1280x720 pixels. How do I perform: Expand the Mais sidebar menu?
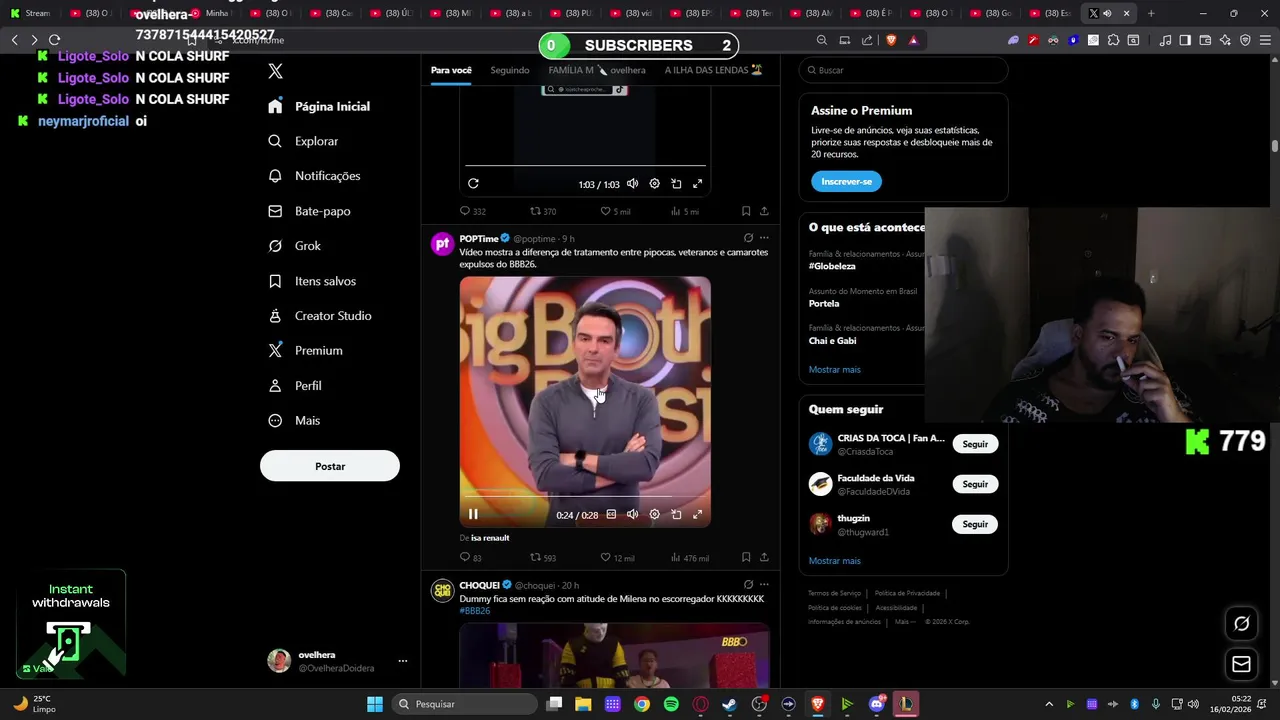point(294,421)
